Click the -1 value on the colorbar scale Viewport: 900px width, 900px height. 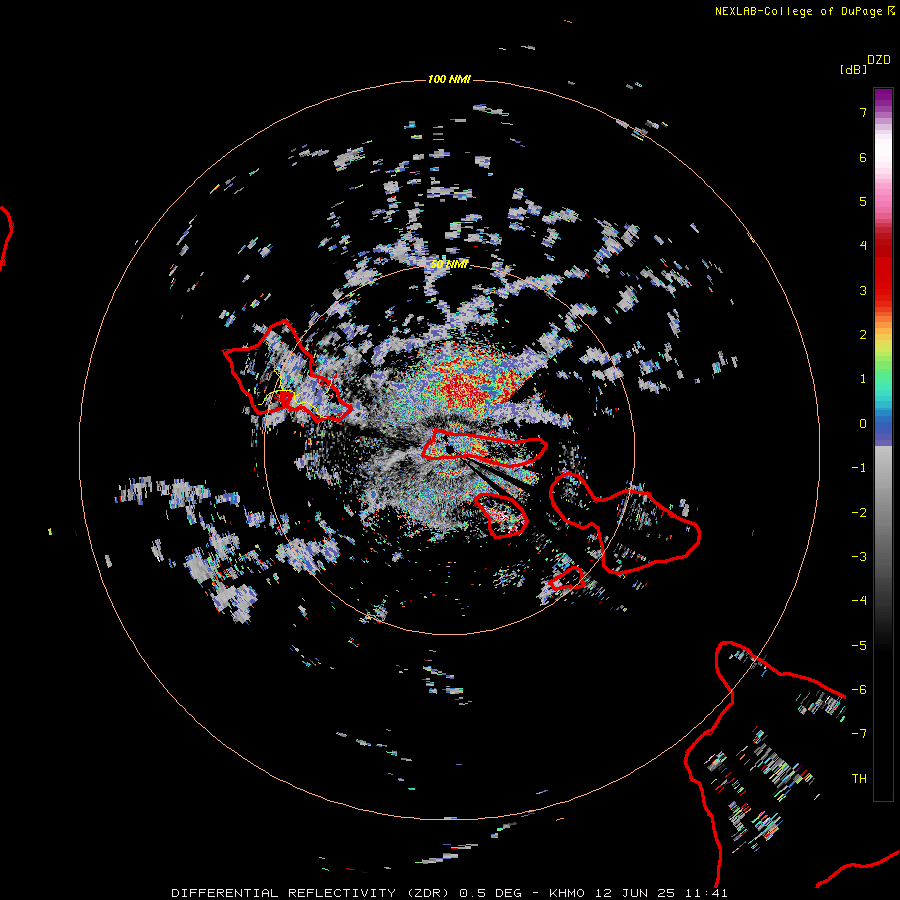pyautogui.click(x=859, y=468)
